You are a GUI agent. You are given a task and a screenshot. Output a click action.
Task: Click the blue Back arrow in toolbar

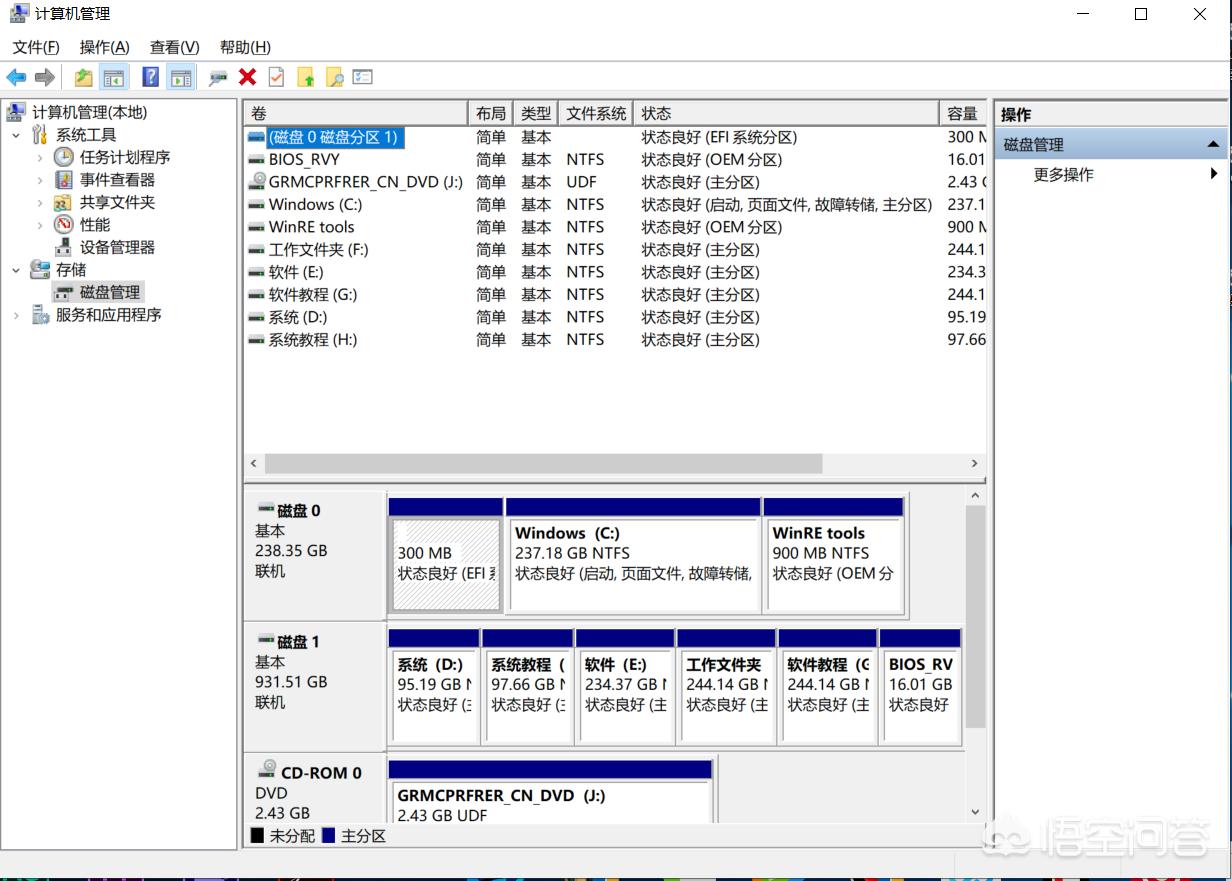(x=16, y=77)
